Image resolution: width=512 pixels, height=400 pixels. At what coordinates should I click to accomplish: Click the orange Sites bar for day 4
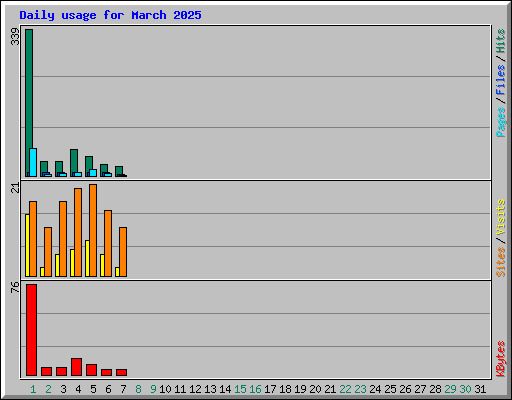click(78, 232)
